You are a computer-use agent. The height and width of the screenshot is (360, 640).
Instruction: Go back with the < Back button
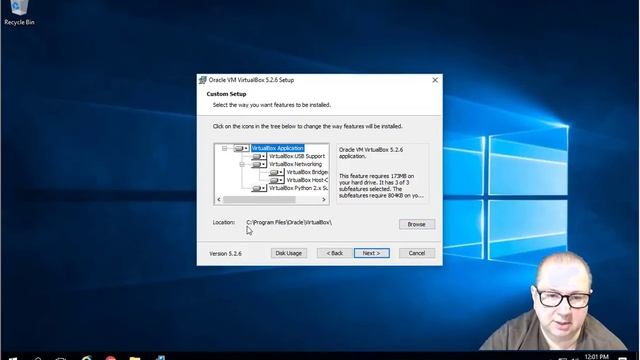coord(335,253)
